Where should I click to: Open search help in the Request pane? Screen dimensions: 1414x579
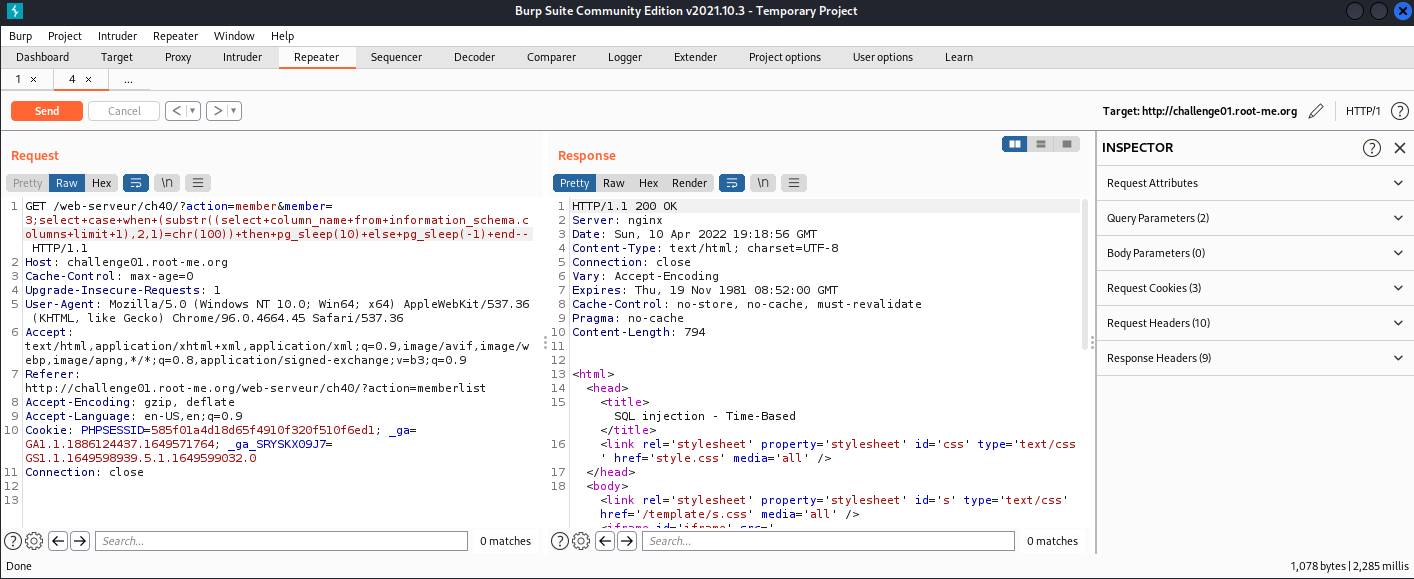click(x=13, y=541)
